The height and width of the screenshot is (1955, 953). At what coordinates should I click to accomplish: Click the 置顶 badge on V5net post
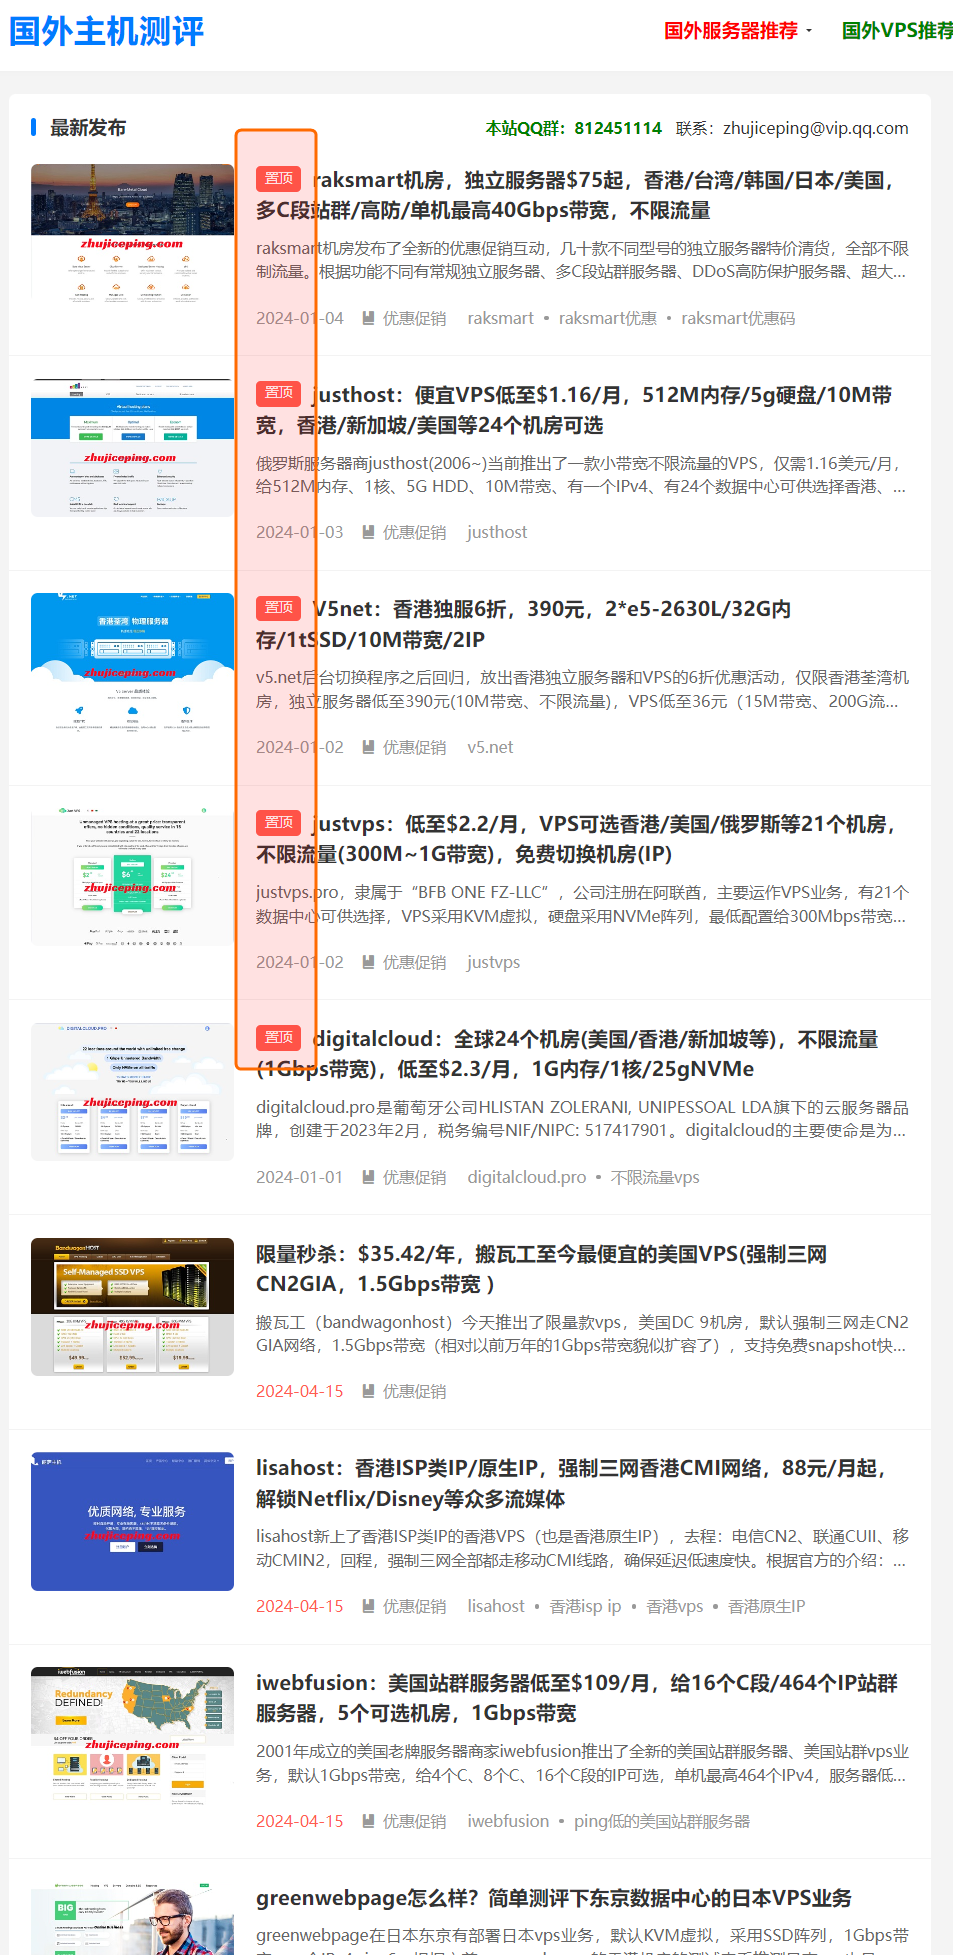point(279,608)
